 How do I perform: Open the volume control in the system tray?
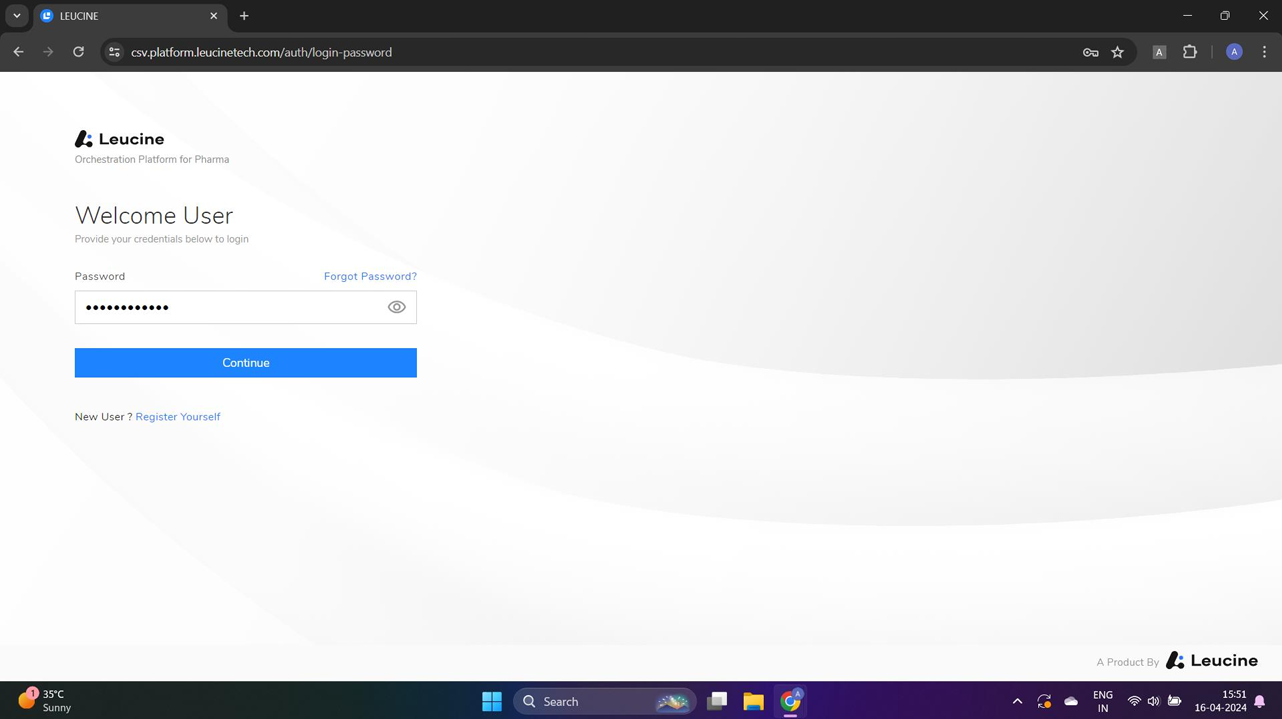(1153, 701)
